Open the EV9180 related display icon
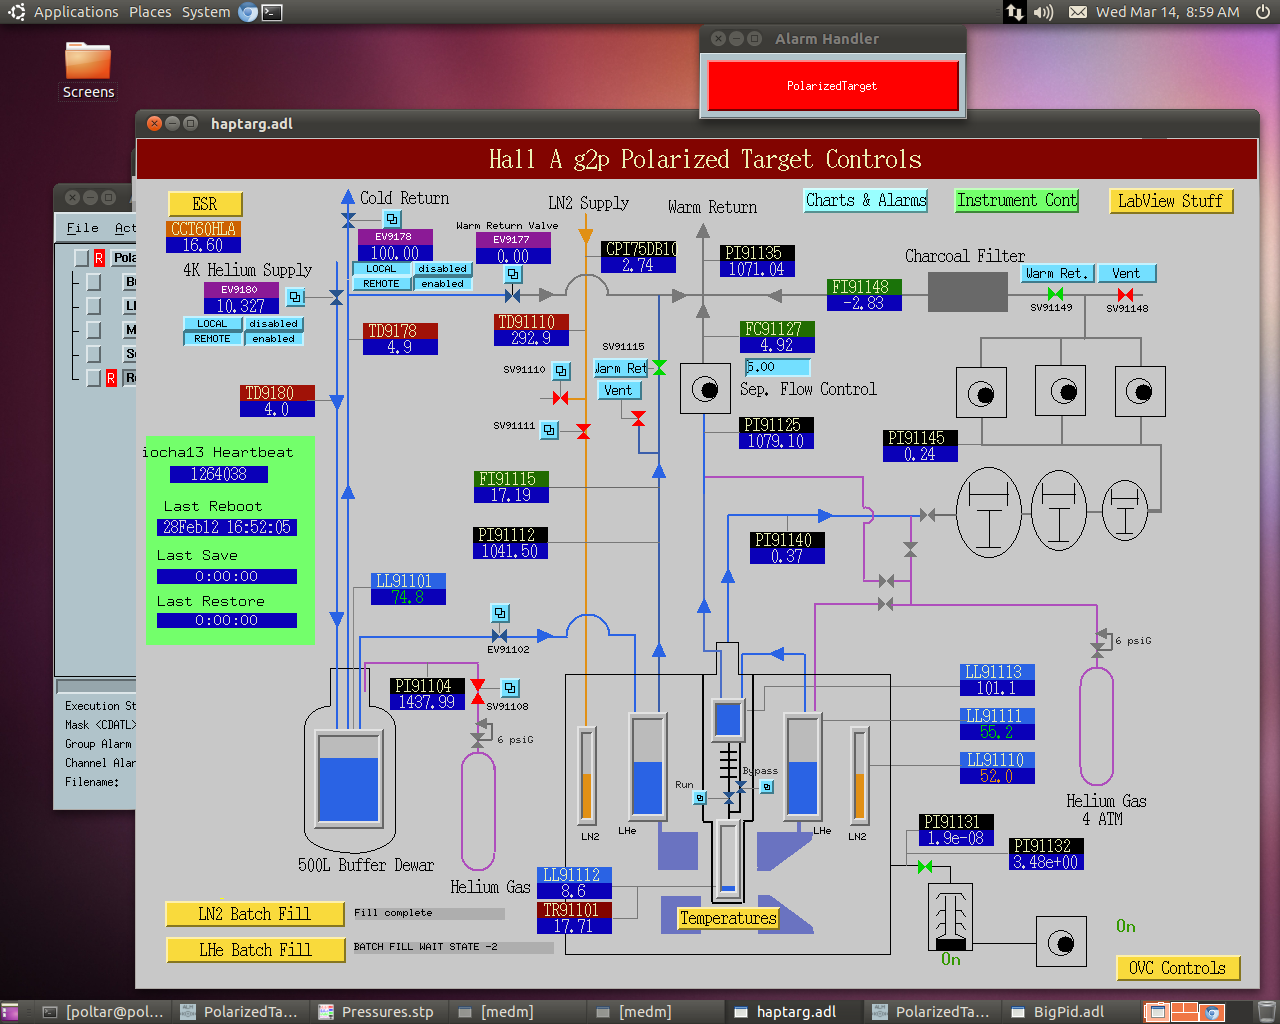This screenshot has height=1024, width=1280. coord(295,297)
